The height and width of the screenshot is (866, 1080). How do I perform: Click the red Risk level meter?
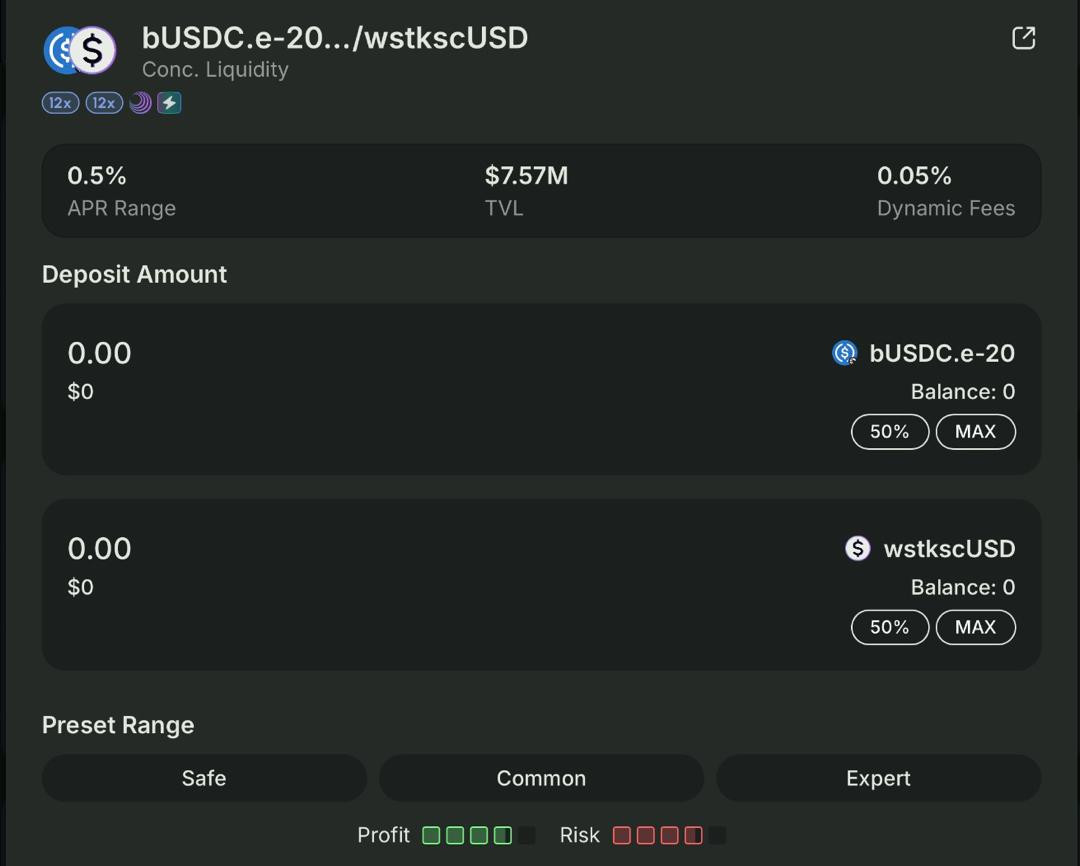point(669,835)
